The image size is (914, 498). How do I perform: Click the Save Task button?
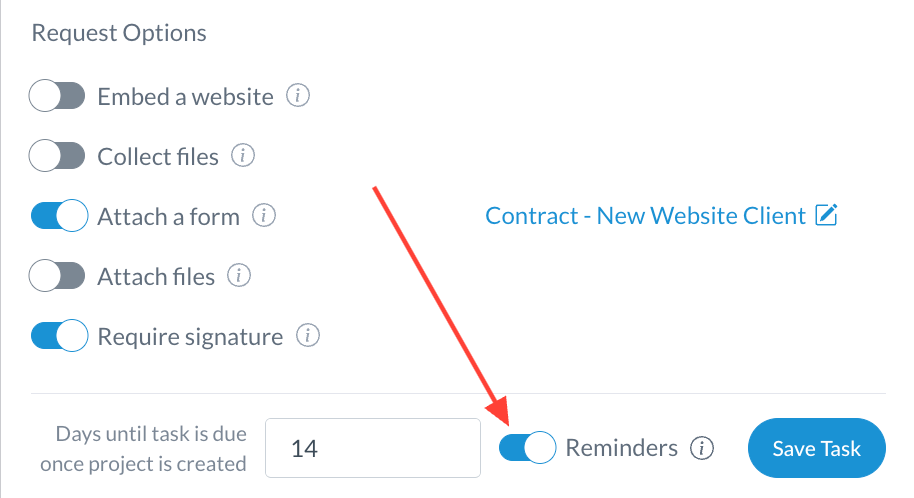click(x=817, y=448)
